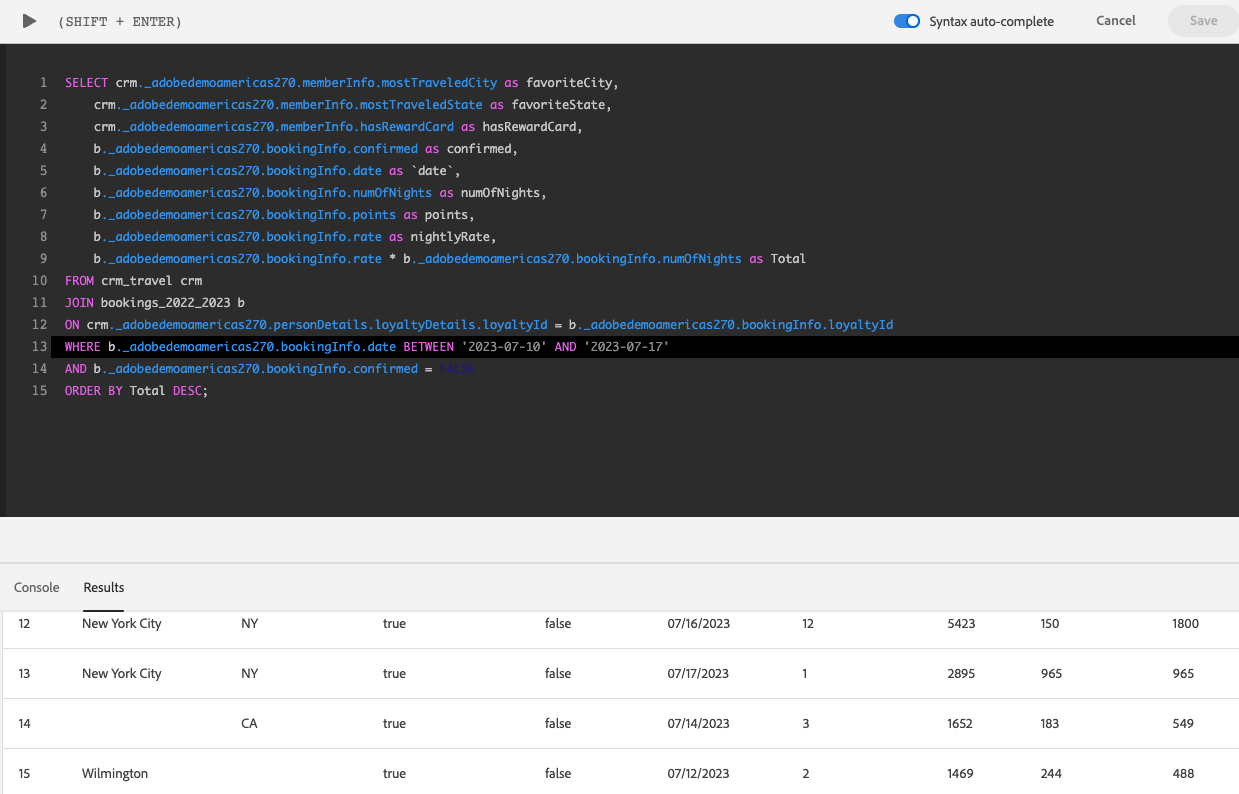Click the JOIN bookings_2022_2023 b line
Viewport: 1239px width, 794px height.
(x=155, y=303)
